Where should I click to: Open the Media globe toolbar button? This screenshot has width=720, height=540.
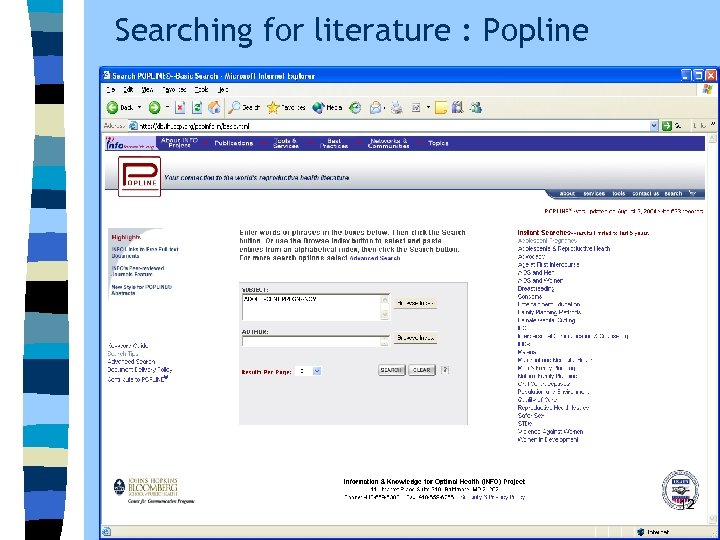[x=327, y=107]
